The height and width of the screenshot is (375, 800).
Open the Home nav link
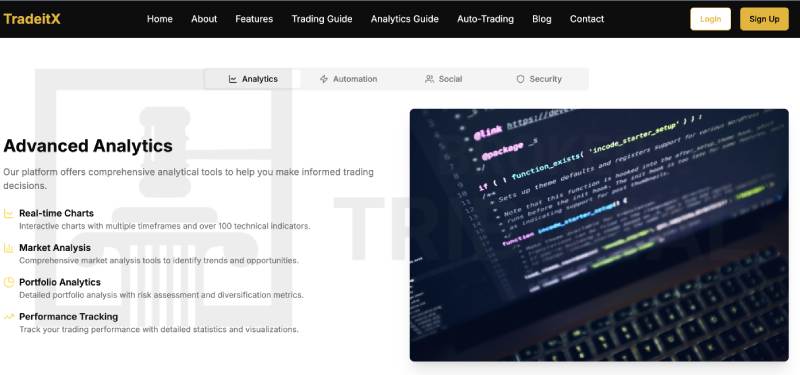pyautogui.click(x=160, y=19)
